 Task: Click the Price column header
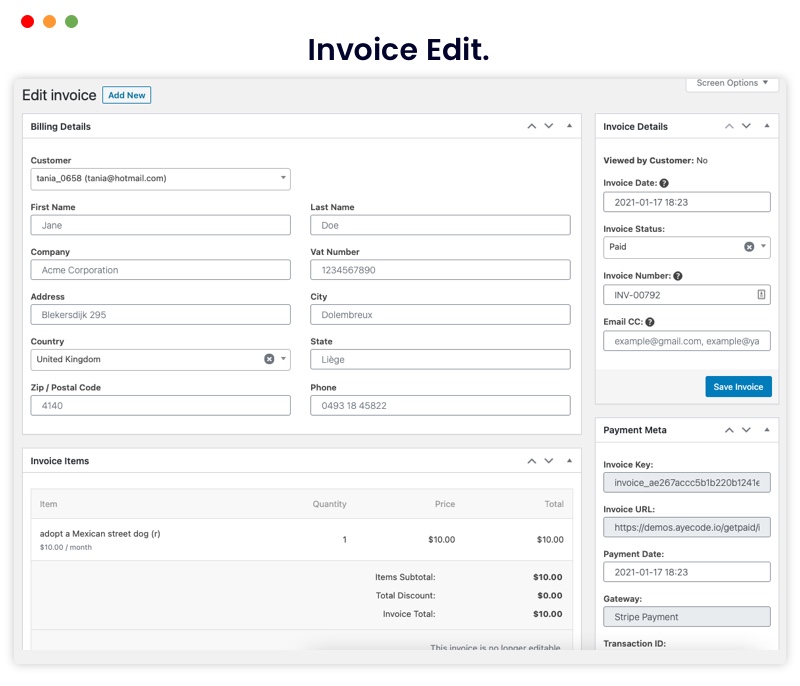pyautogui.click(x=445, y=504)
